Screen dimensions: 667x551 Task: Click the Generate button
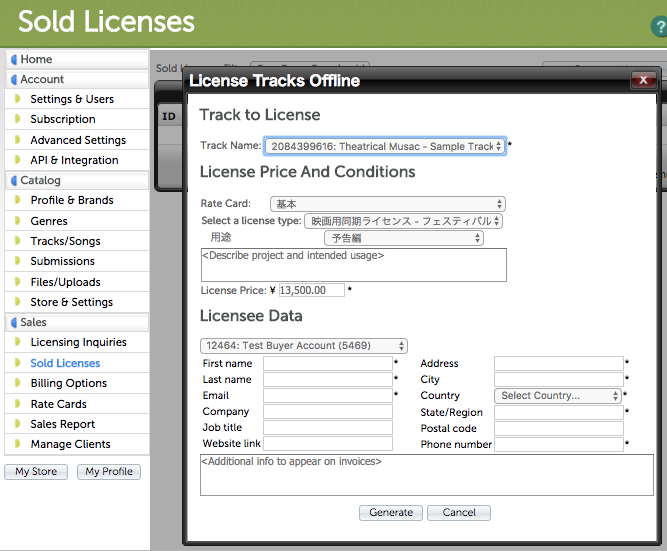point(390,513)
